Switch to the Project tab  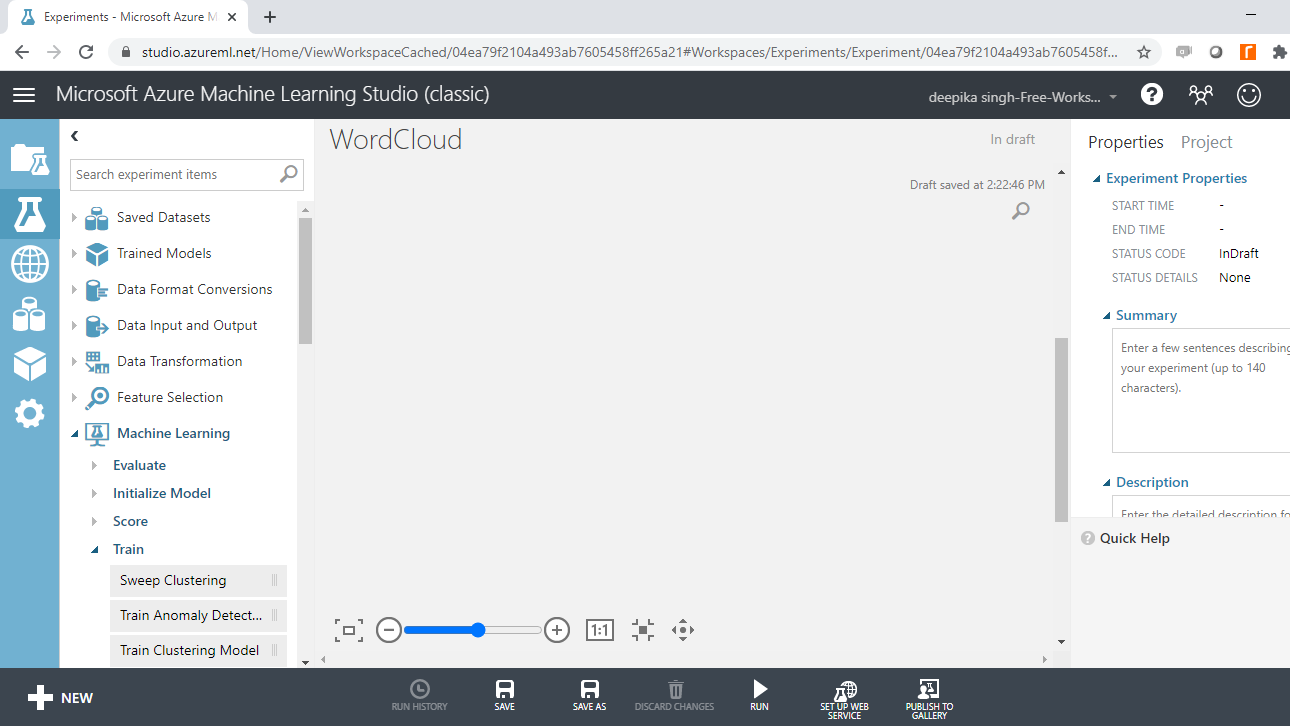pyautogui.click(x=1206, y=142)
